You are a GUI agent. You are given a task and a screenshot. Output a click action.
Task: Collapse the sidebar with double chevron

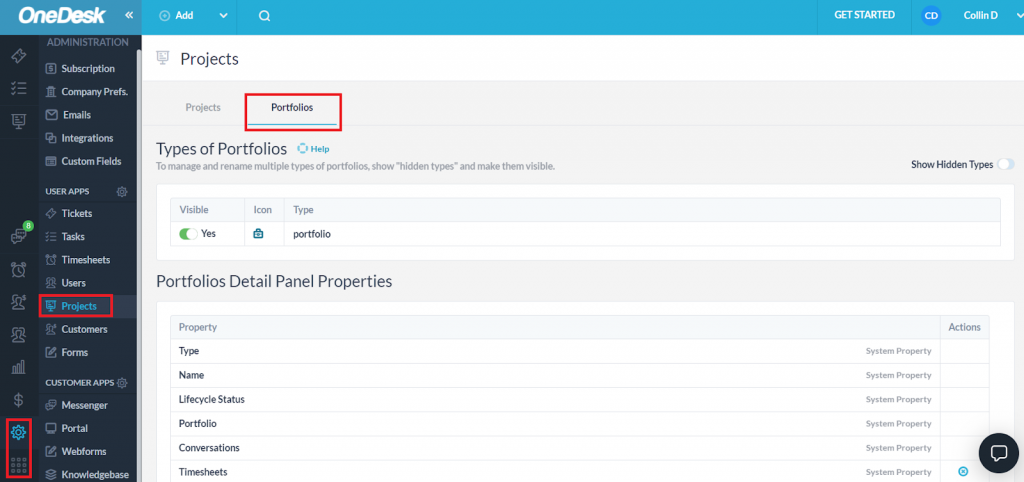tap(129, 16)
